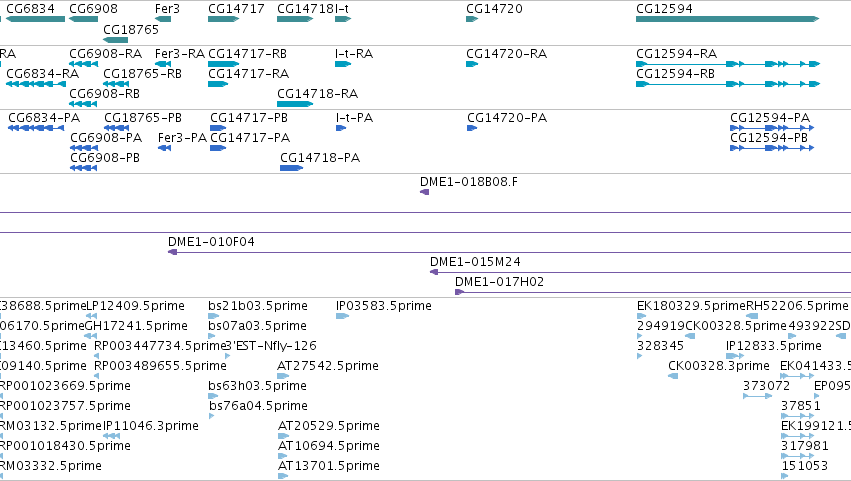This screenshot has width=851, height=481.
Task: Click the bs63h03.5prime EST label
Action: click(258, 387)
